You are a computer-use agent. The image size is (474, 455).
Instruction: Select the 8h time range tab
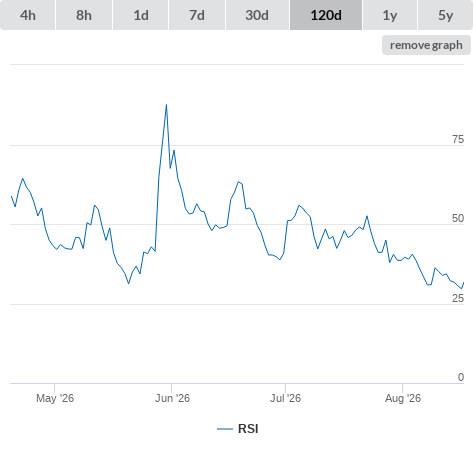[84, 15]
